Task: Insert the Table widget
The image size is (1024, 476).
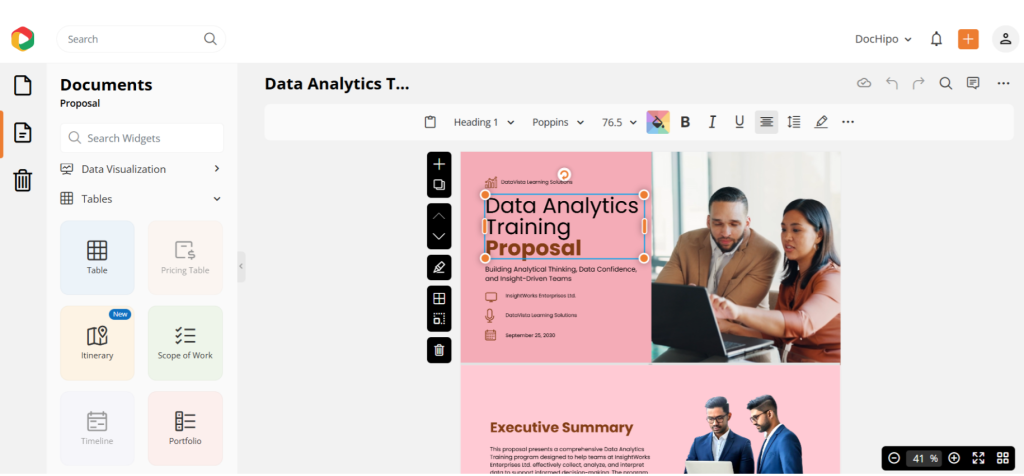Action: [x=97, y=257]
